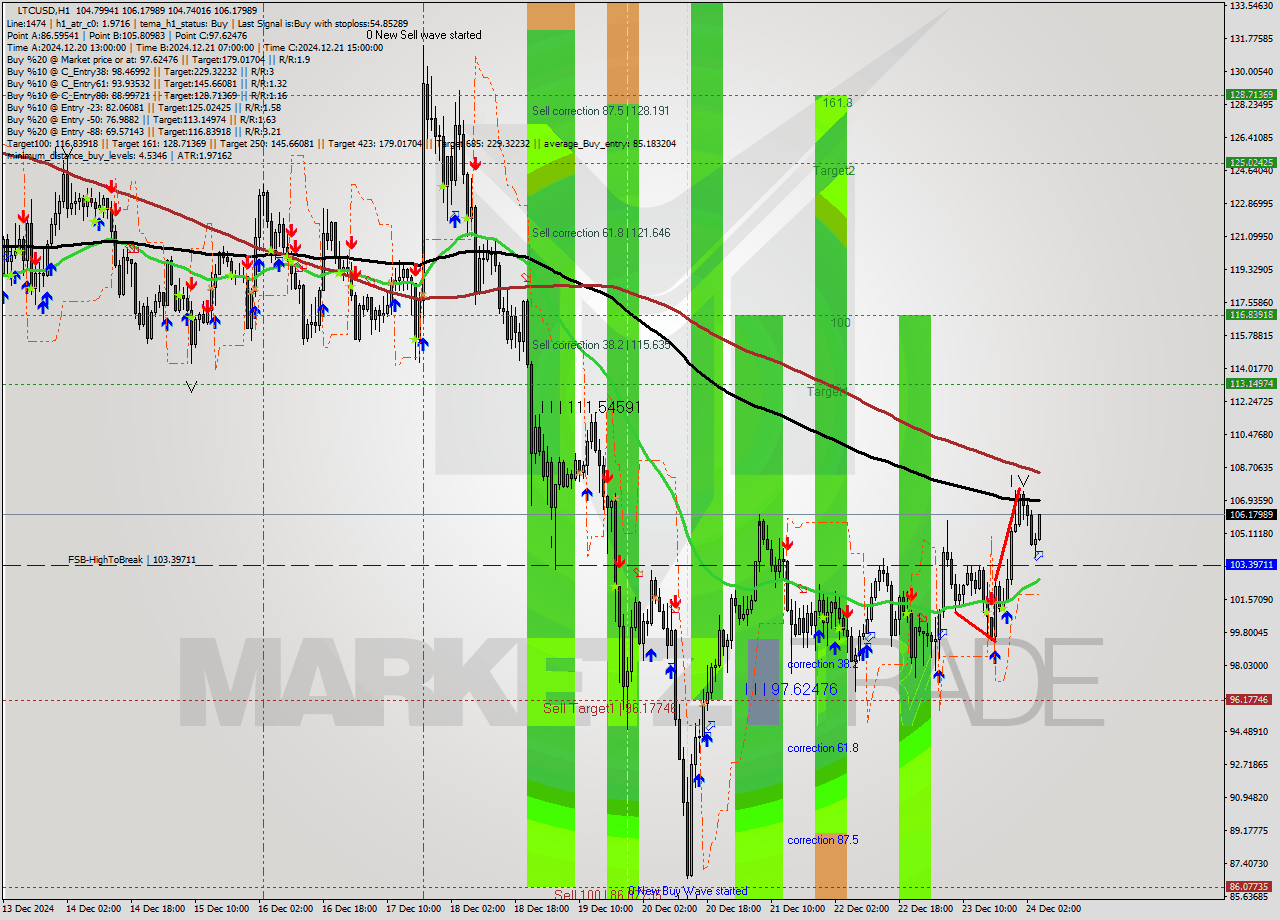Click the 'Sell correction 87.5 | 128.191' label
1280x920 pixels.
[x=601, y=111]
